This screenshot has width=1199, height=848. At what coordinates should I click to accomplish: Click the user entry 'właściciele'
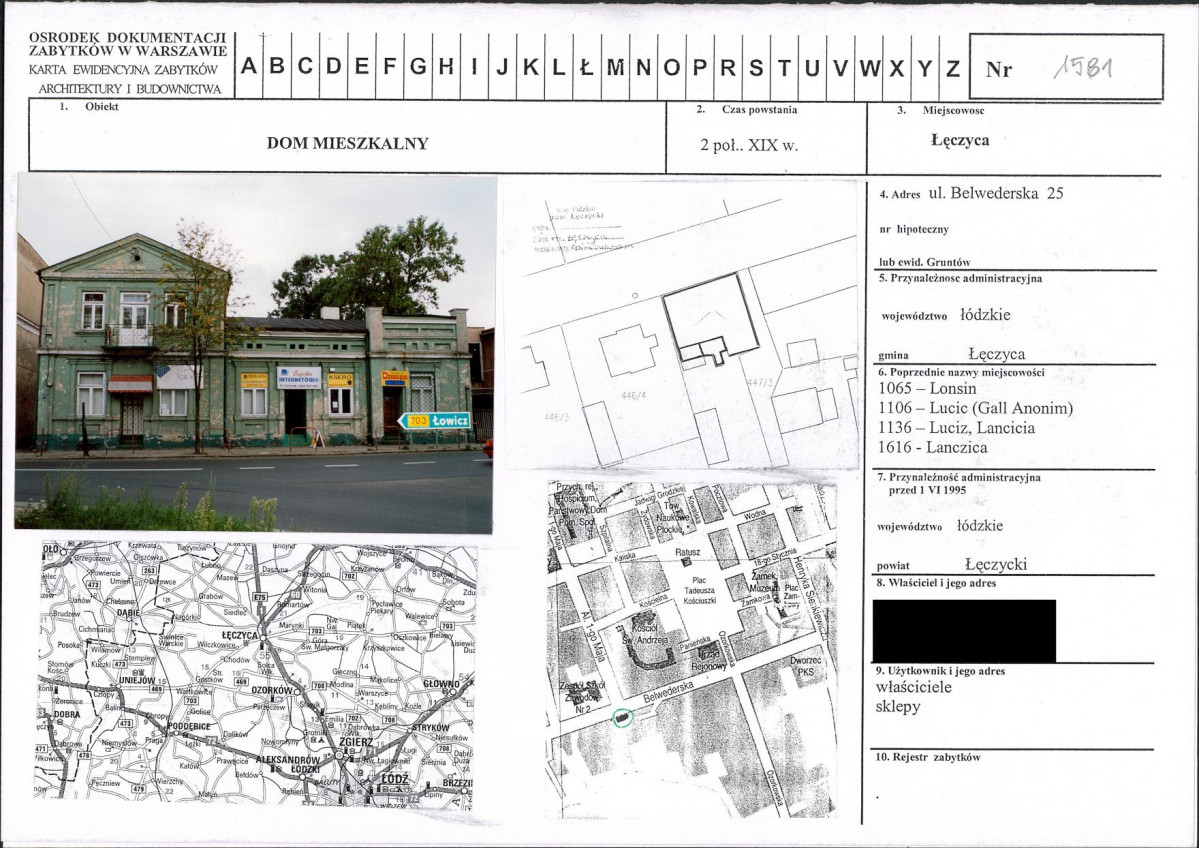913,687
